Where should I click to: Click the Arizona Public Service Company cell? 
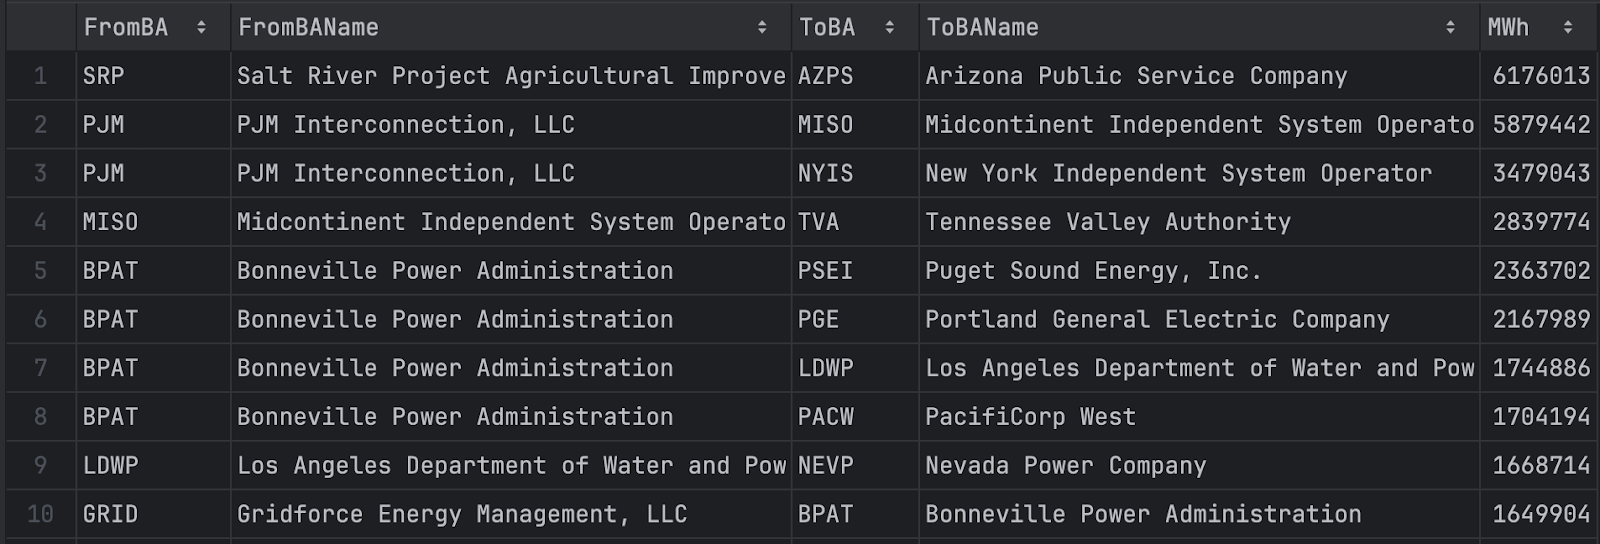[x=1199, y=76]
